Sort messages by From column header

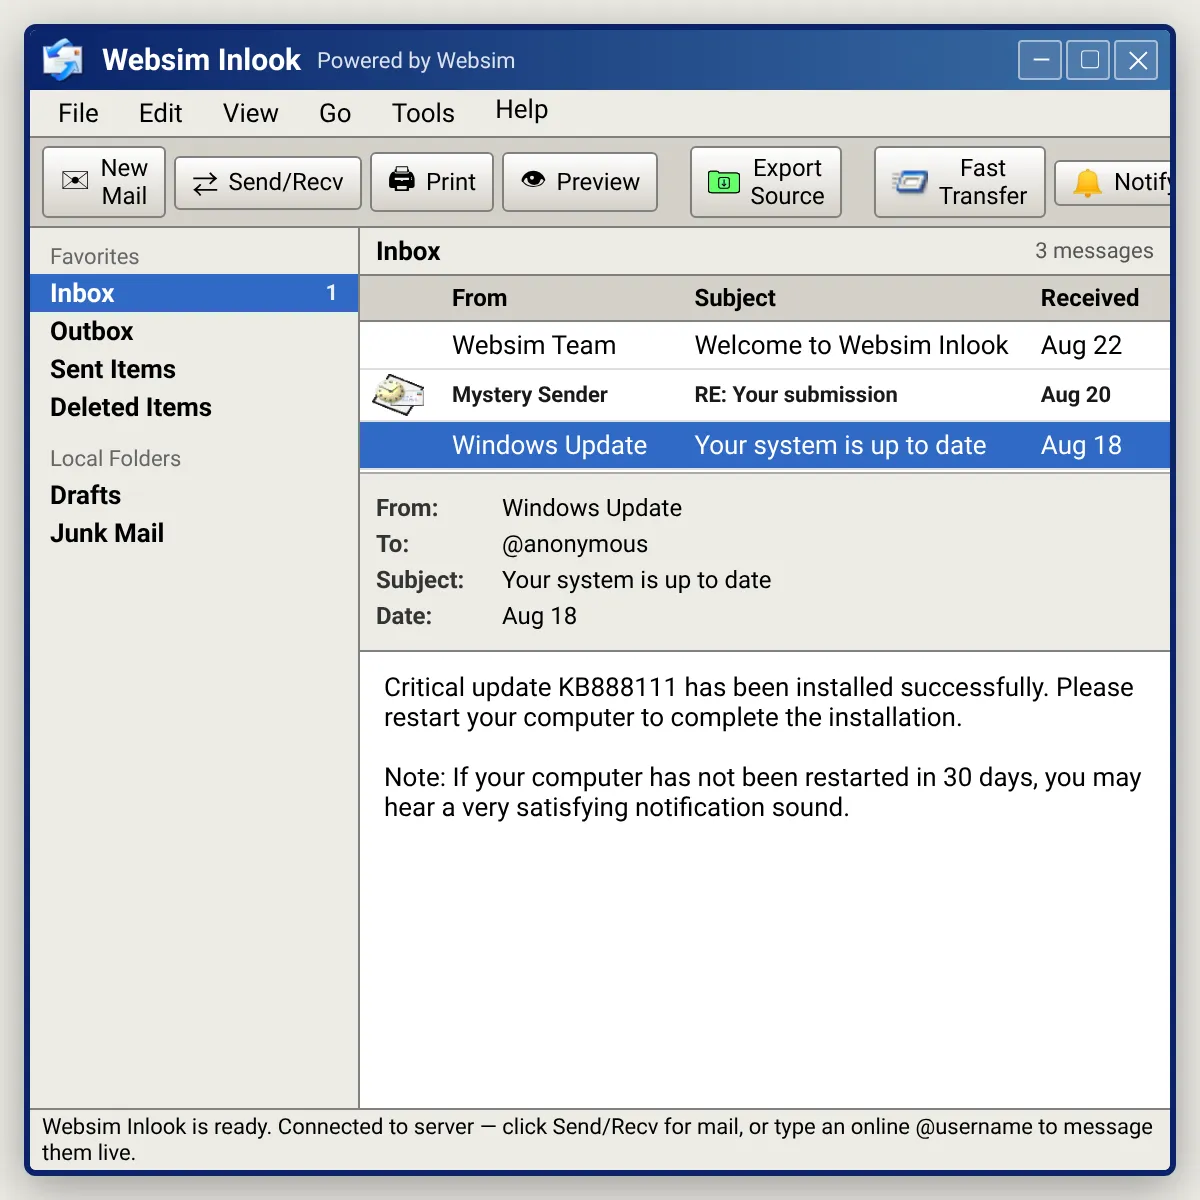click(479, 298)
